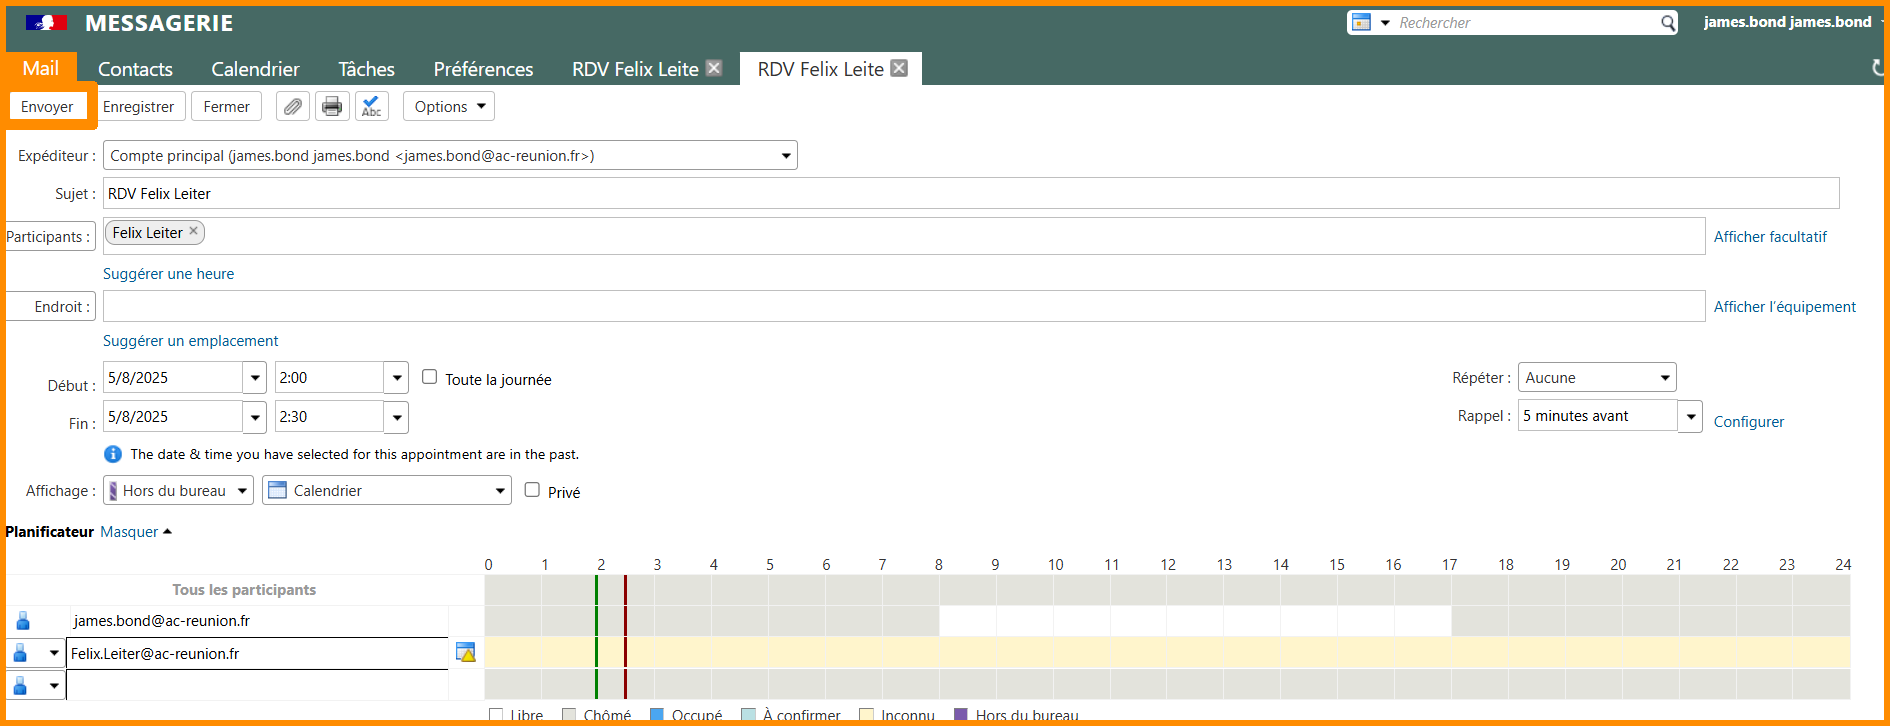Viewport: 1890px width, 726px height.
Task: Click the printer icon in toolbar
Action: (332, 107)
